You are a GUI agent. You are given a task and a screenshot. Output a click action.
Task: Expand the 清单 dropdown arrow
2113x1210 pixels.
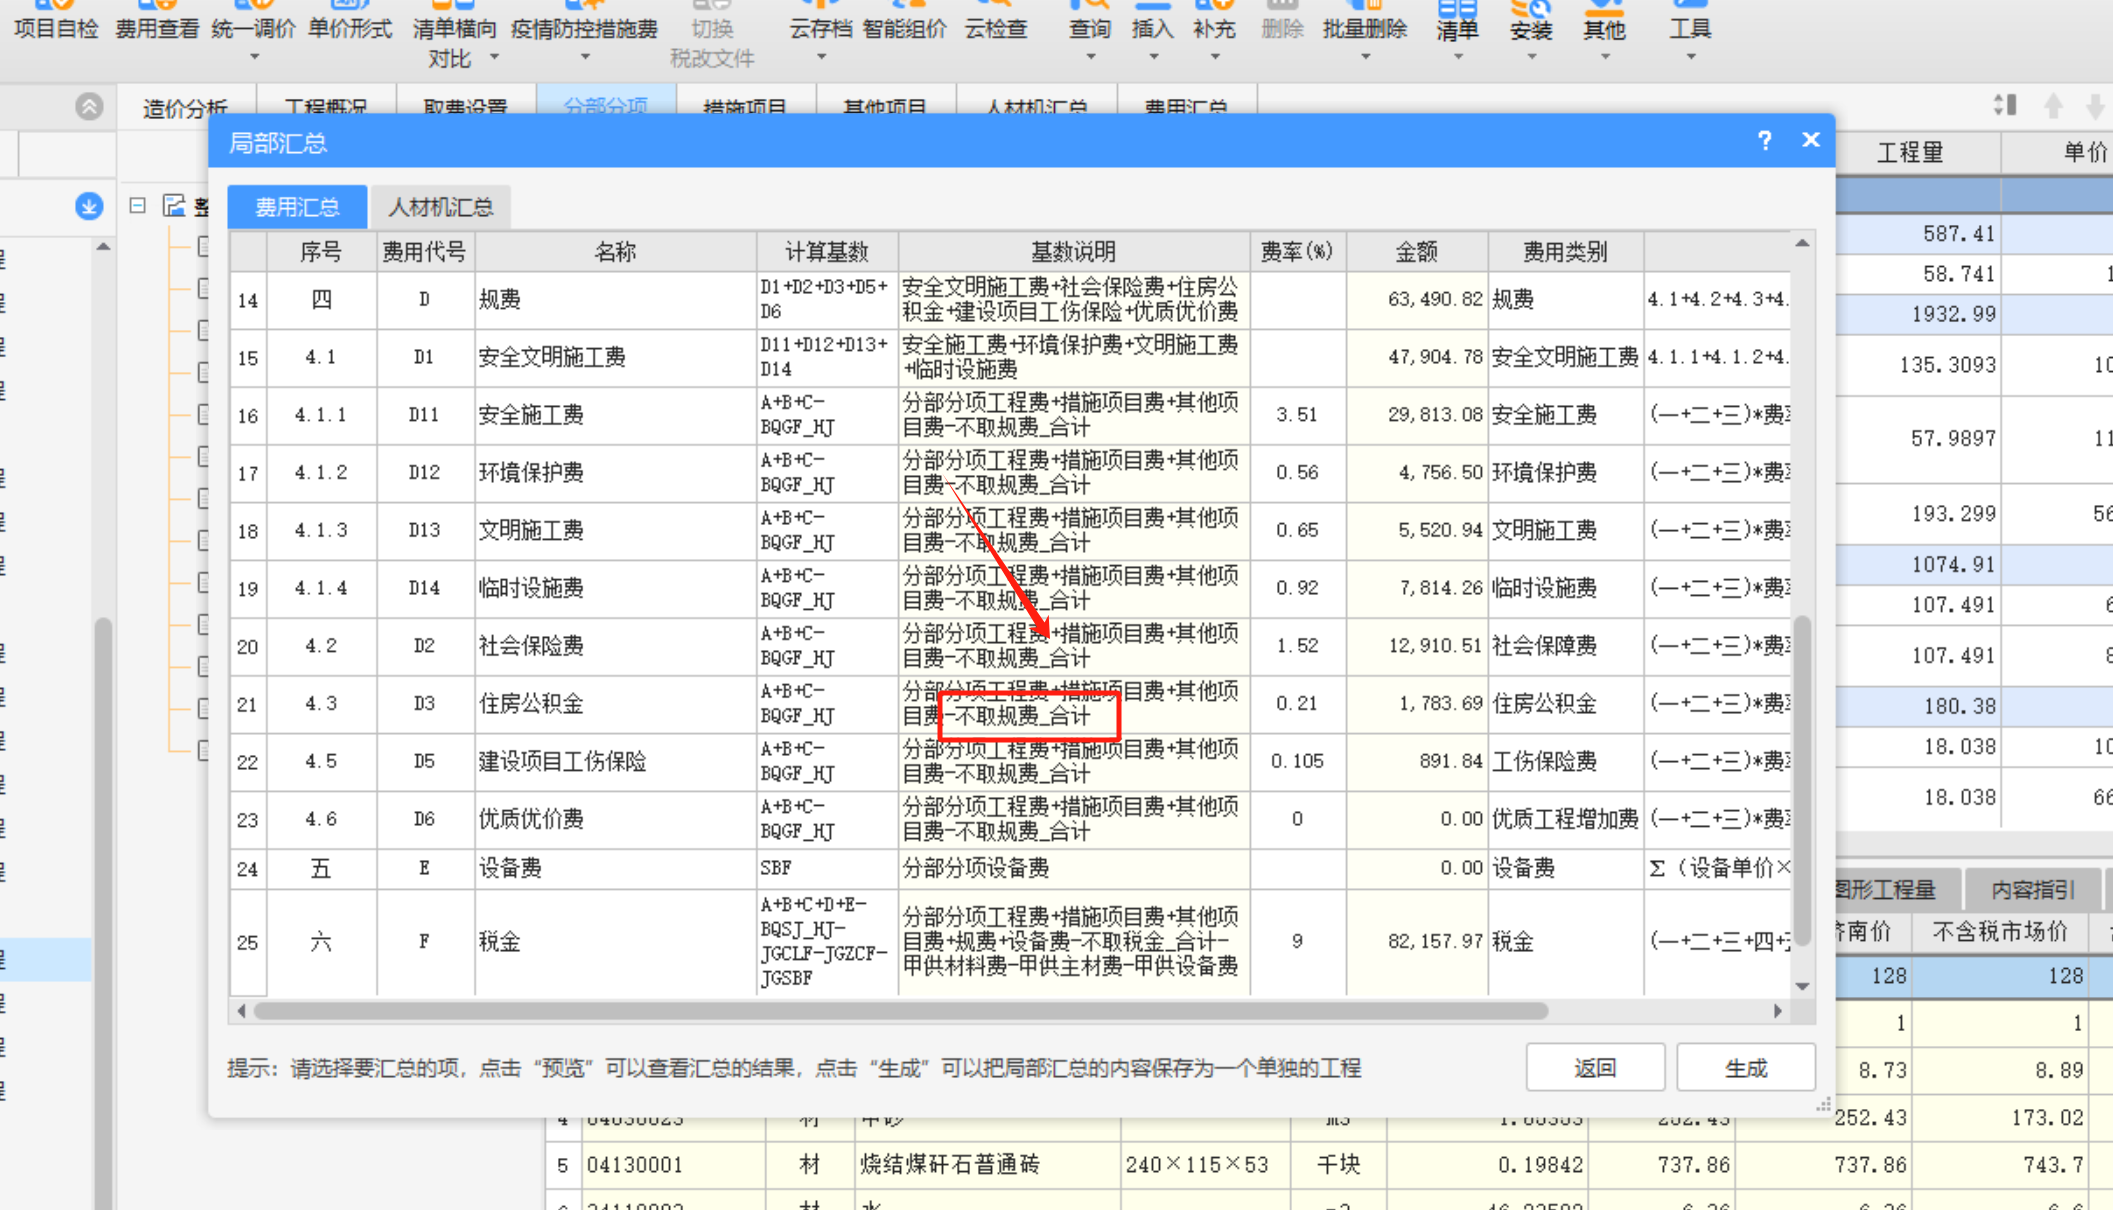click(x=1457, y=57)
